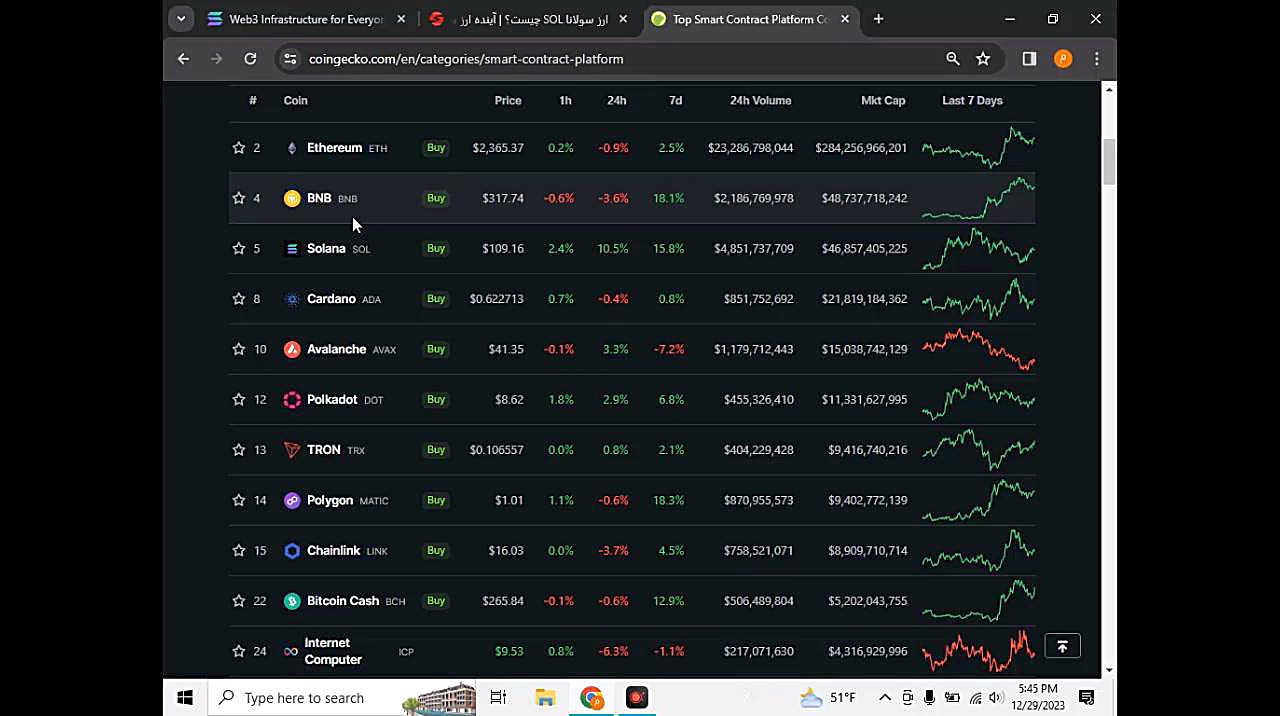1280x716 pixels.
Task: Star Solana to add to watchlist
Action: 238,248
